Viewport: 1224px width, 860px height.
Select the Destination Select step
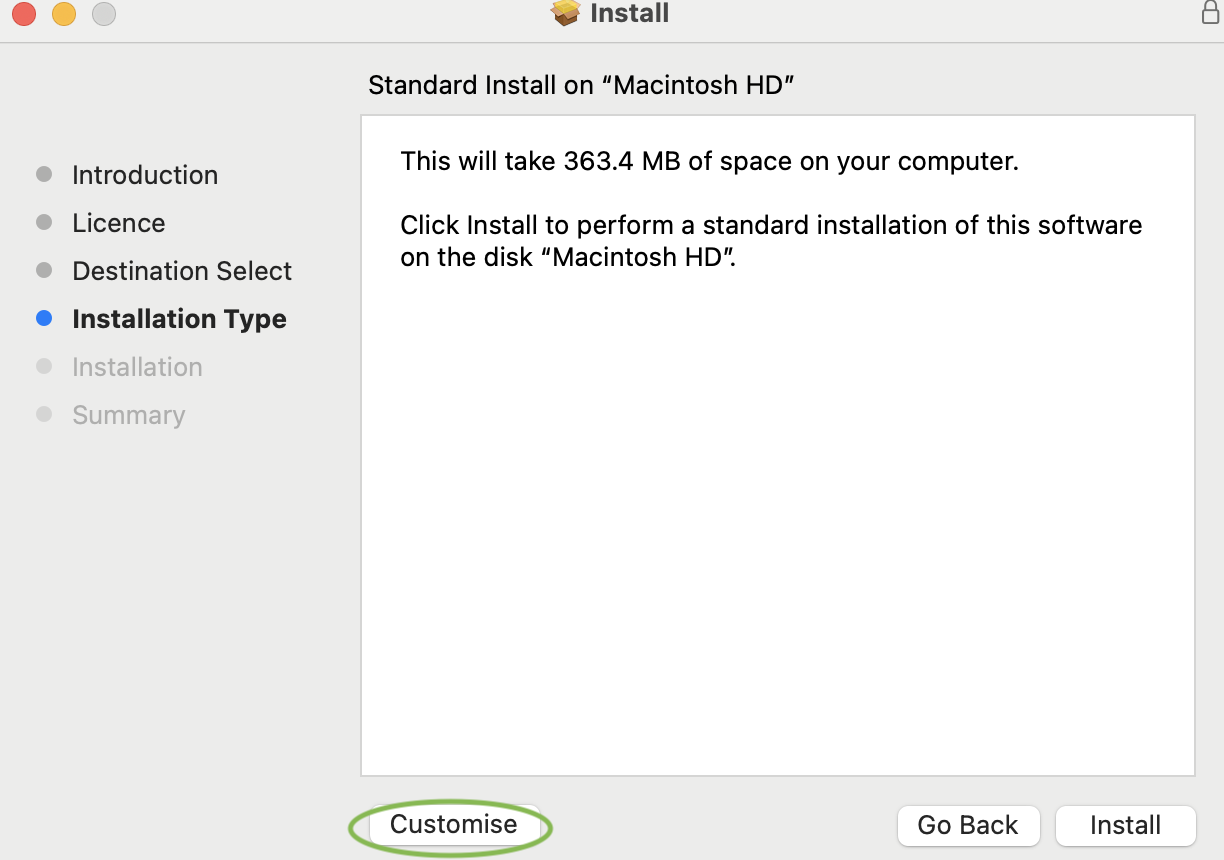click(x=182, y=271)
